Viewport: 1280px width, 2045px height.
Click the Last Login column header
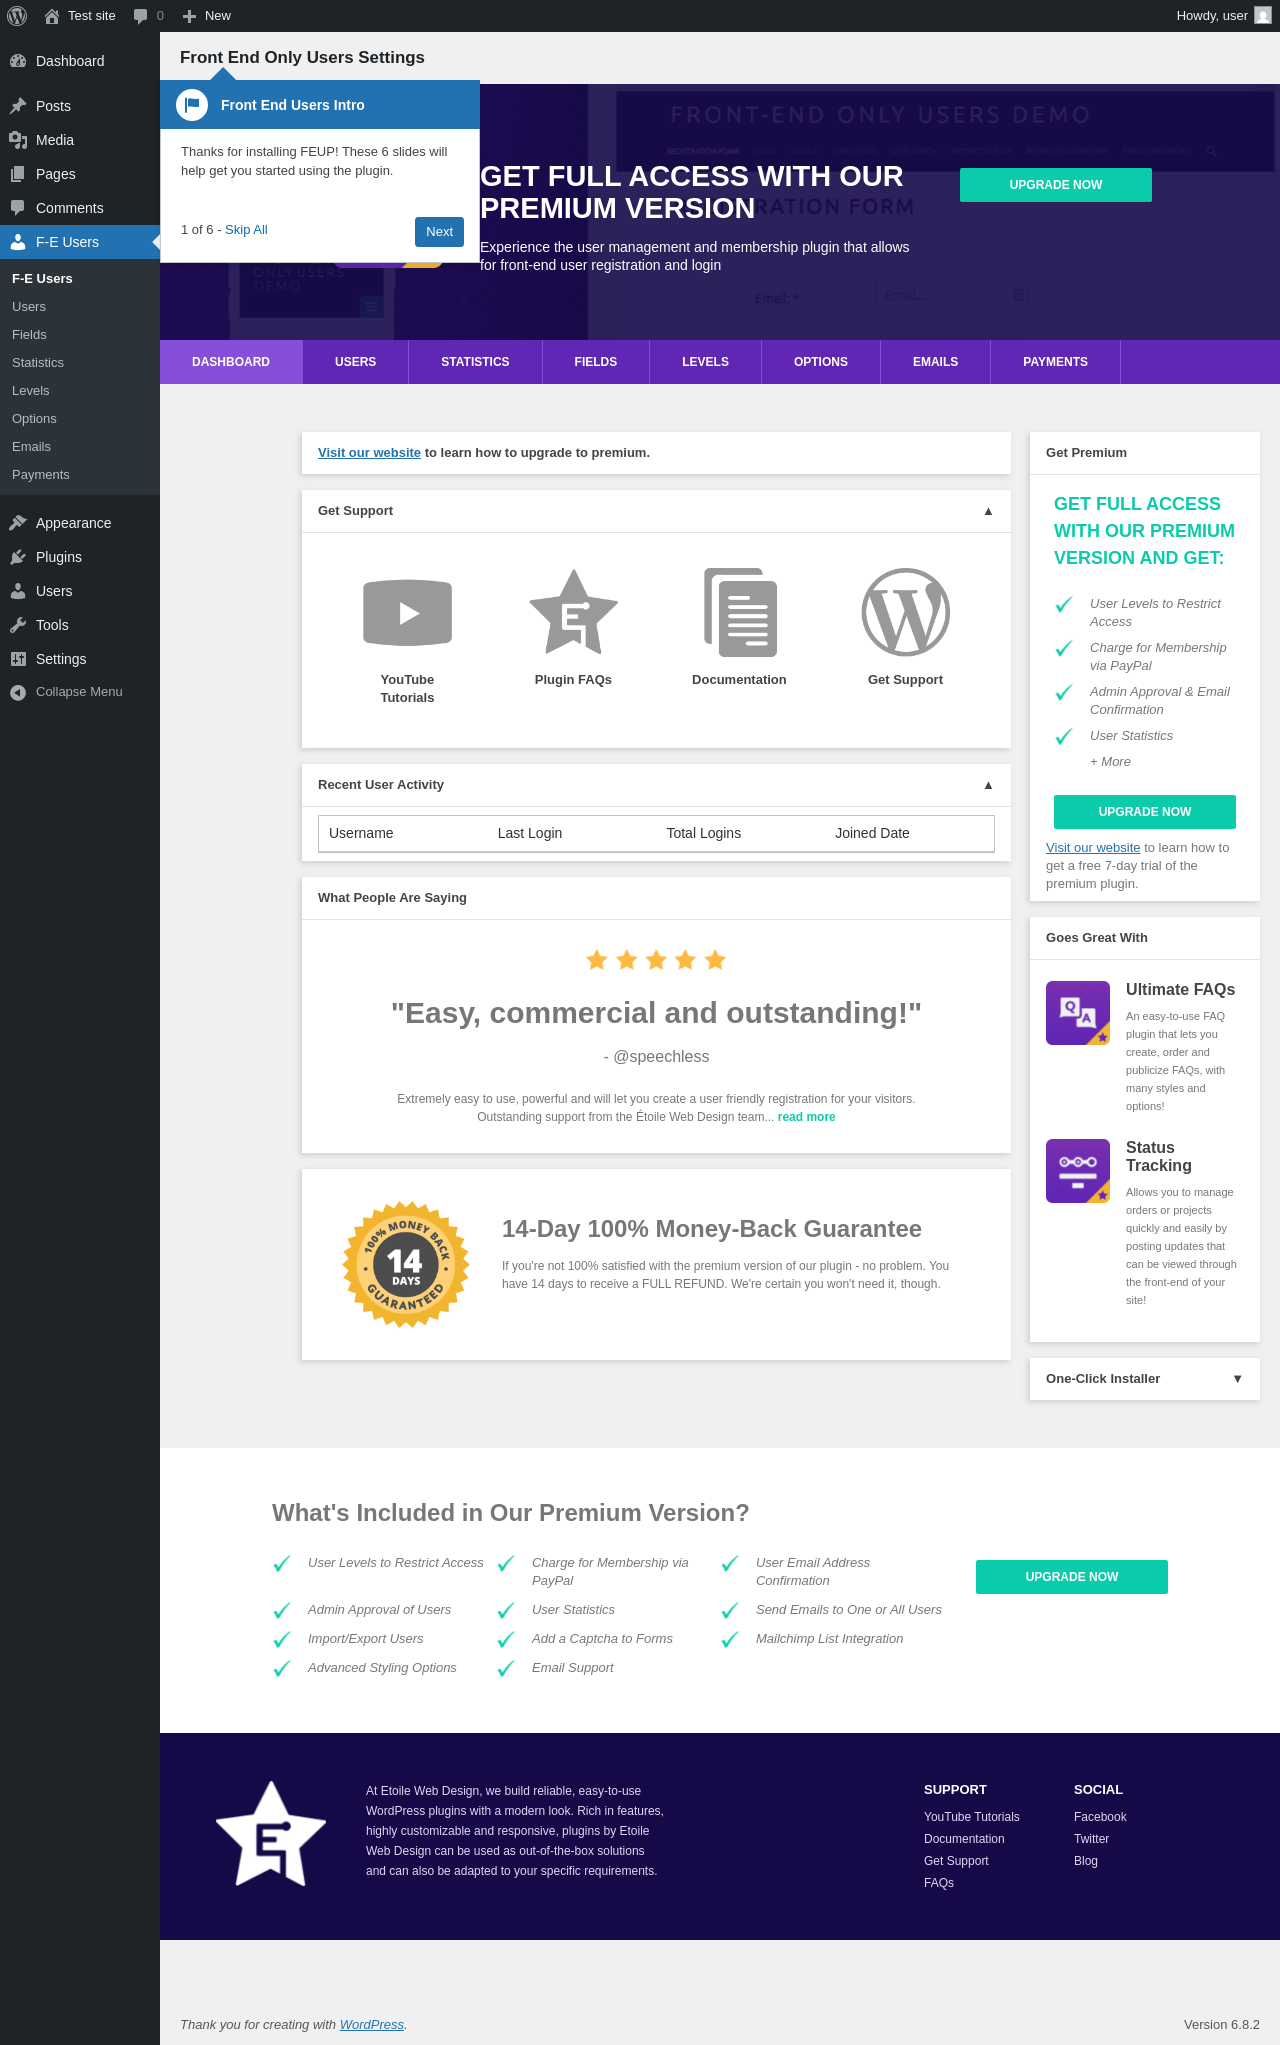click(x=530, y=833)
